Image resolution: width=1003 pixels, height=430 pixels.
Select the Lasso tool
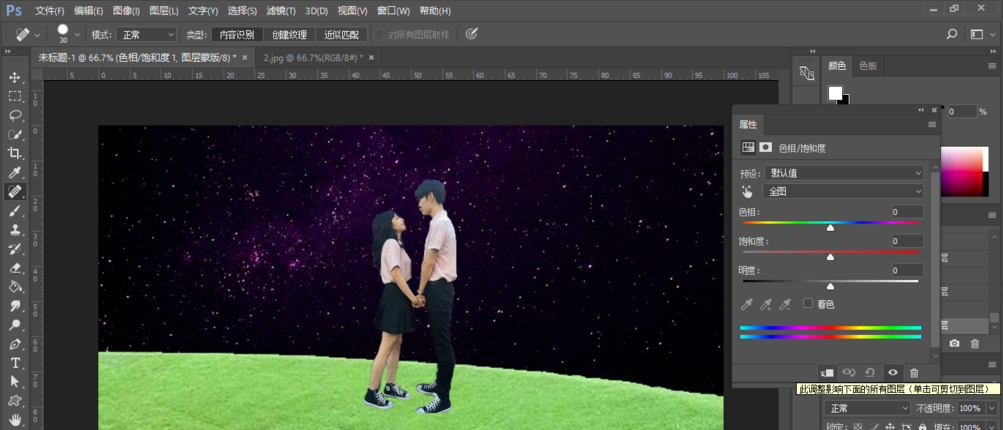tap(15, 115)
